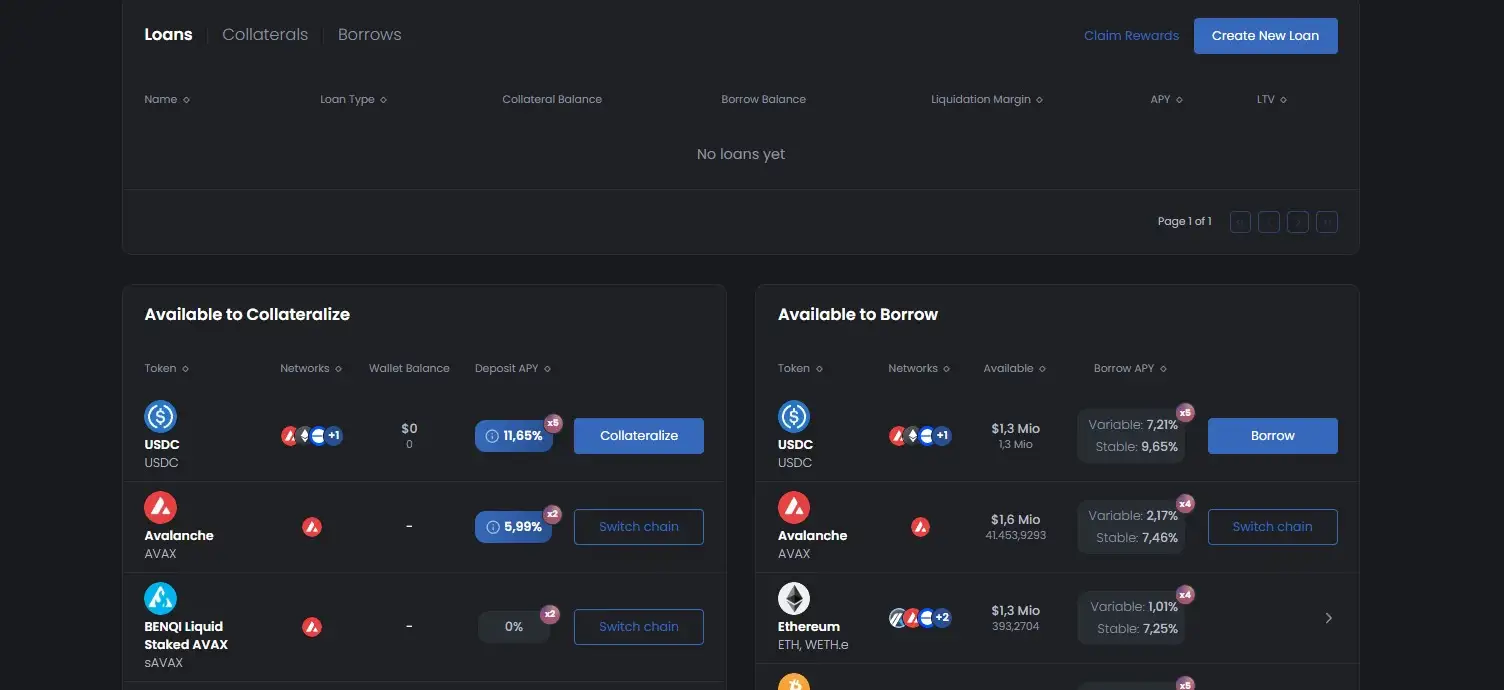
Task: Click the x5 multiplier badge on USDC Borrow APY
Action: tap(1185, 412)
